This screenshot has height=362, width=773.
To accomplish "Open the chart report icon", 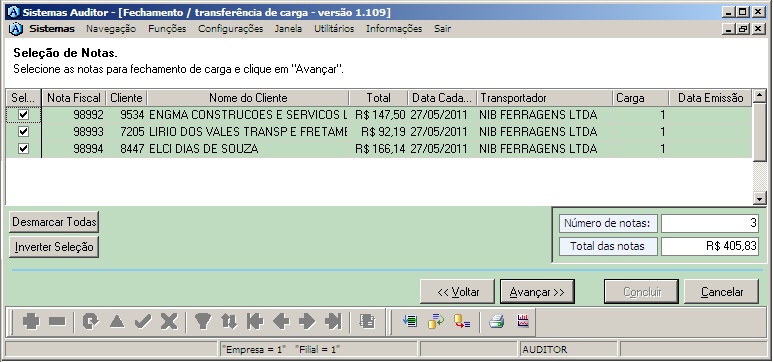I will click(523, 322).
